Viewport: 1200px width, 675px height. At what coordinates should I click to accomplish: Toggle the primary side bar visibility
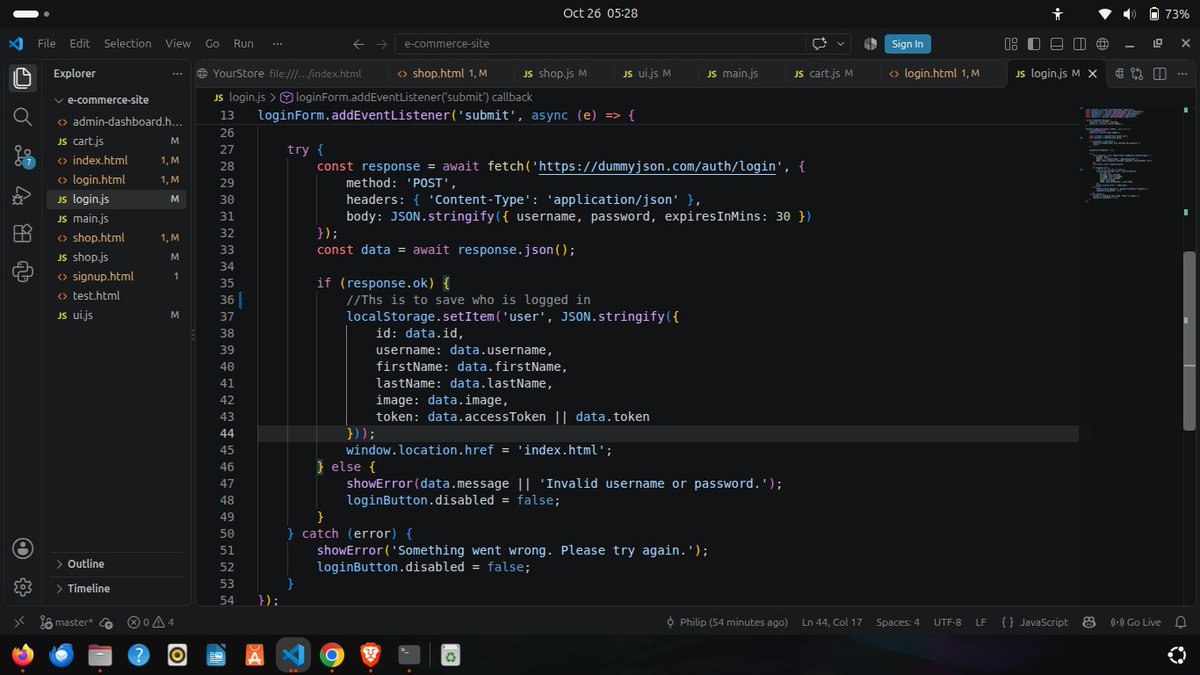1033,44
